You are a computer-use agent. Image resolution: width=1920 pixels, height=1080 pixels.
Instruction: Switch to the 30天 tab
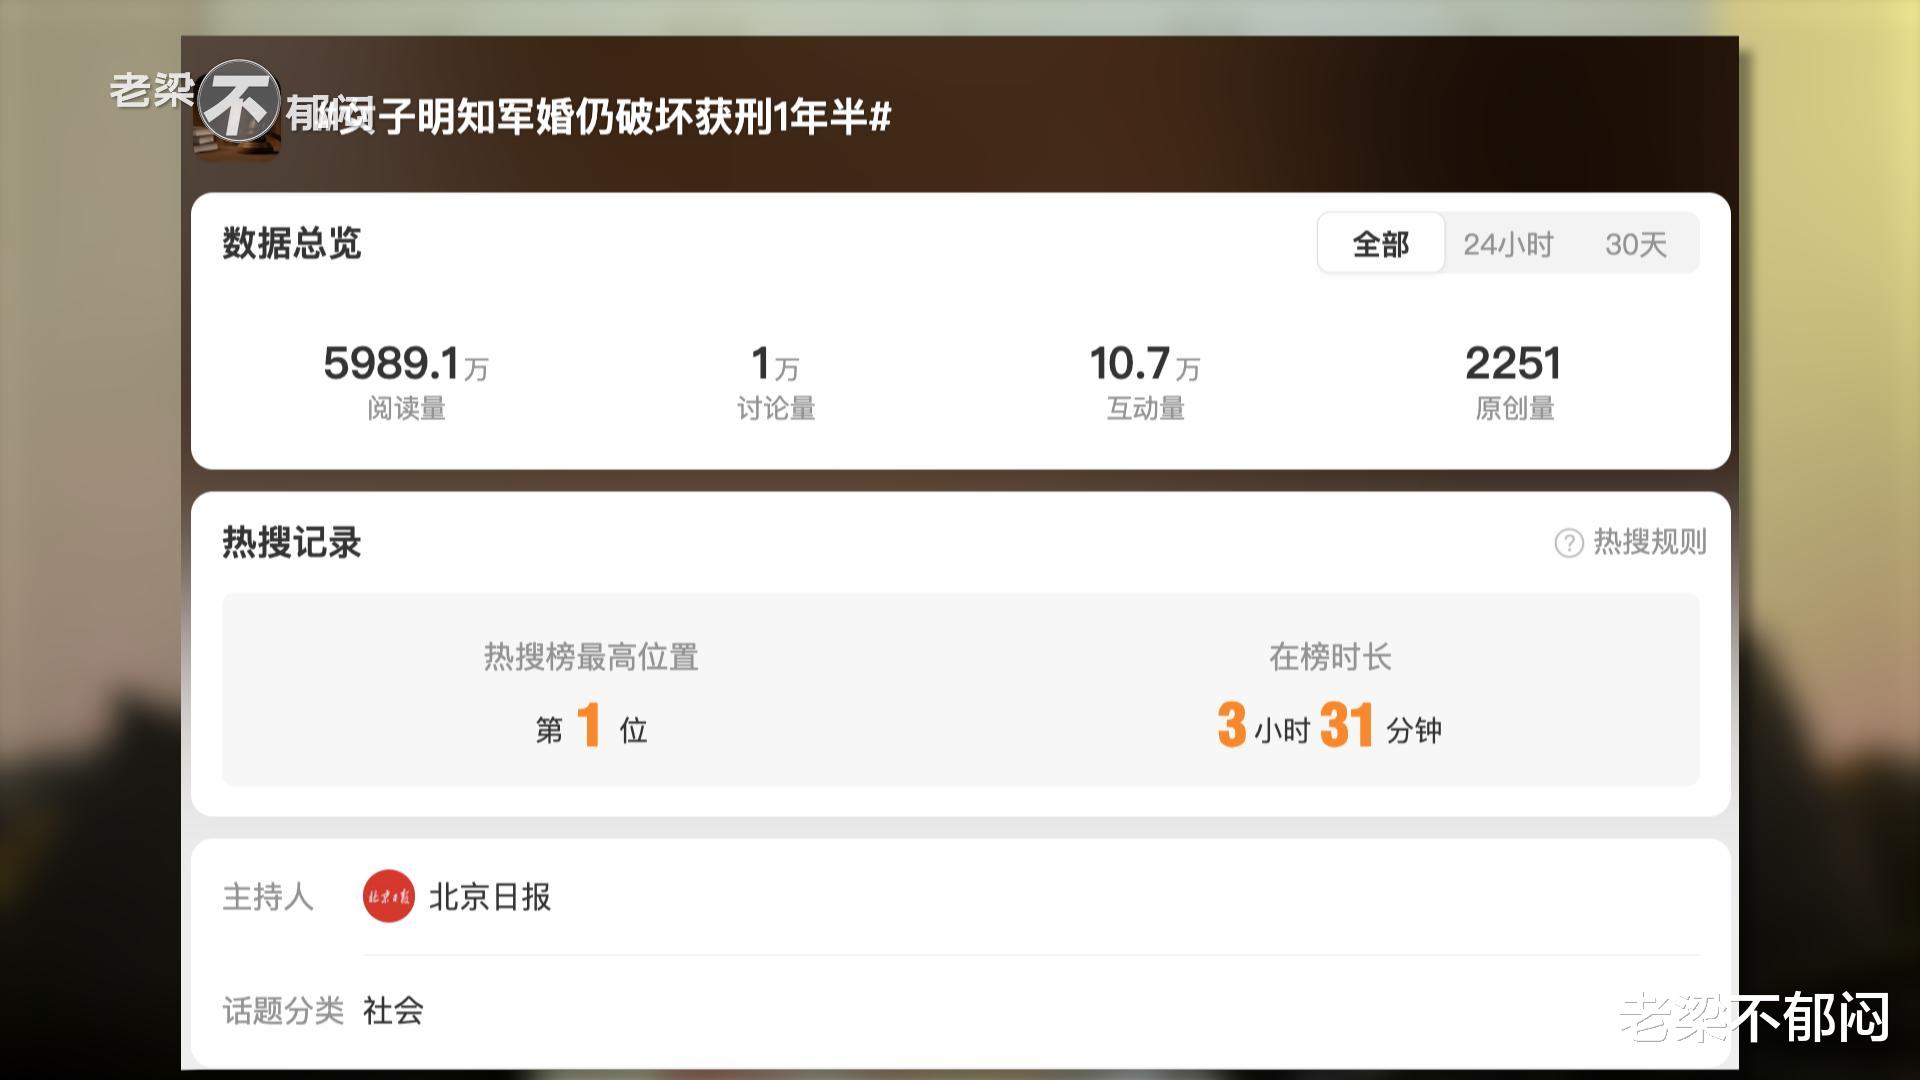[1636, 244]
